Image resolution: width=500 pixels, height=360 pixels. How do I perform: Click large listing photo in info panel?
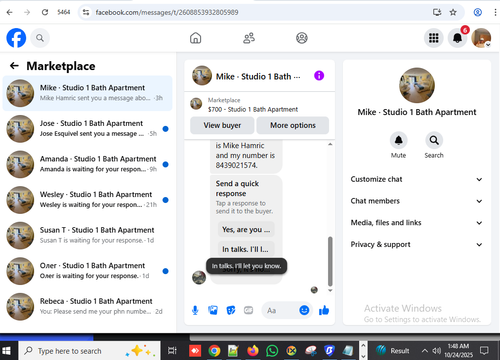coord(417,85)
